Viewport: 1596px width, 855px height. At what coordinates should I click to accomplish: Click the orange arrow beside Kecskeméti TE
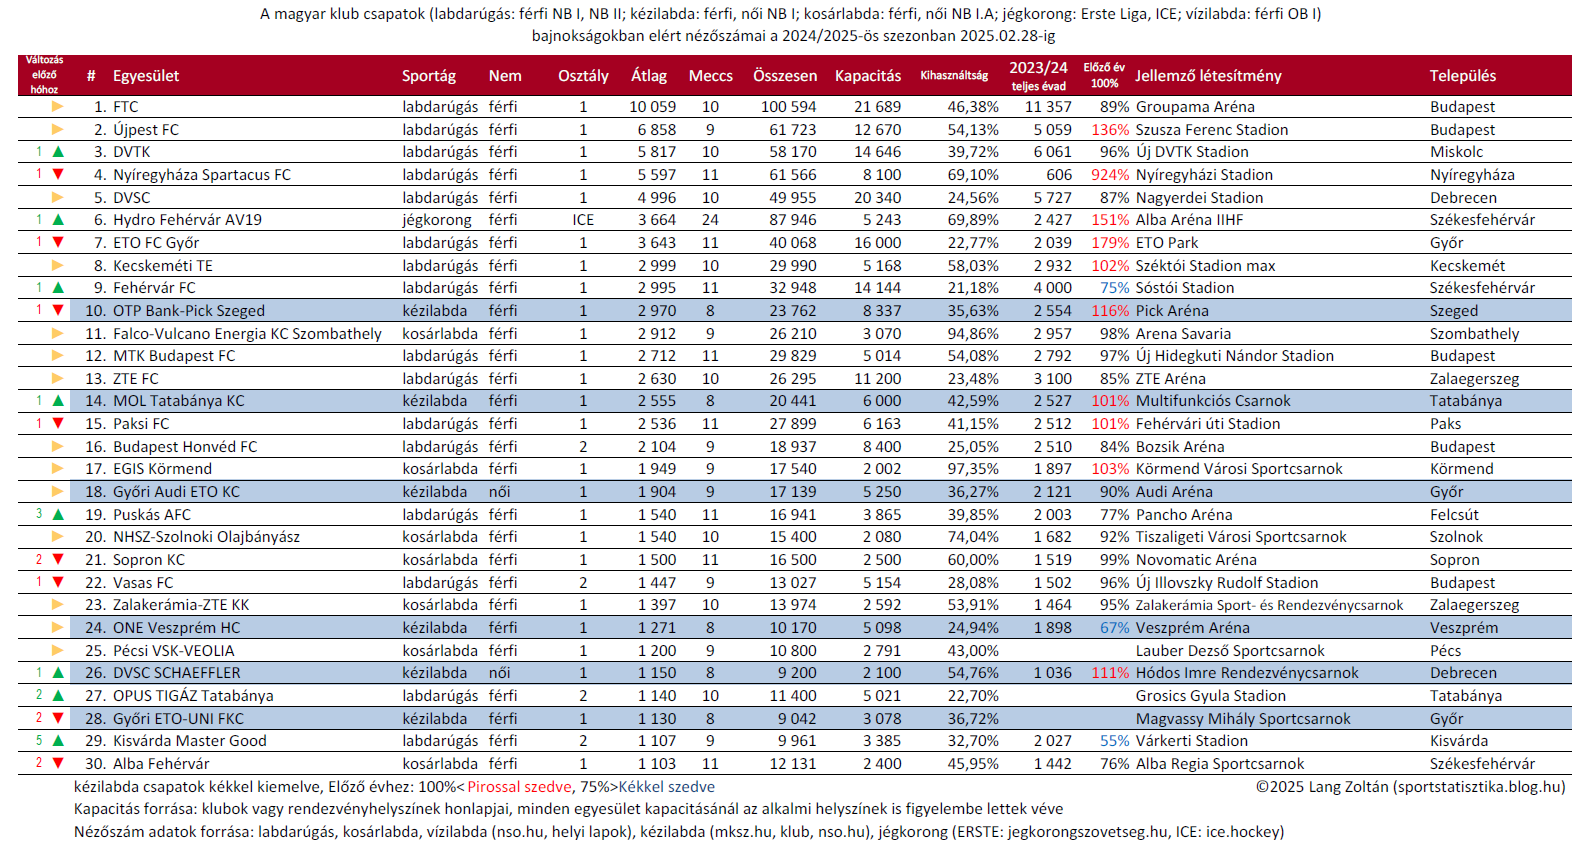pos(58,265)
